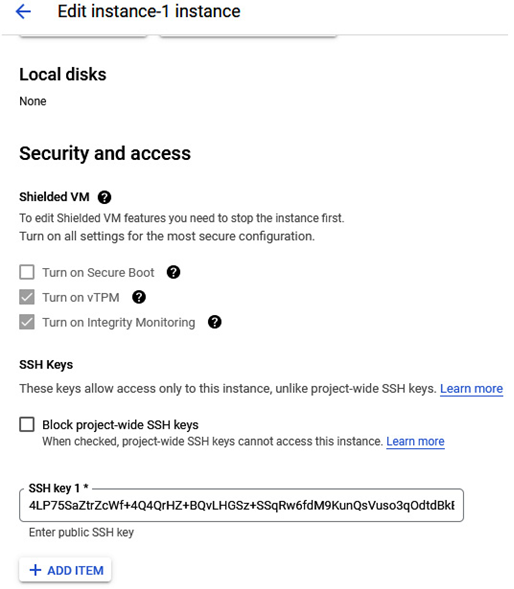Screen dimensions: 514x589
Task: Click the plus icon on ADD ITEM
Action: [x=35, y=570]
